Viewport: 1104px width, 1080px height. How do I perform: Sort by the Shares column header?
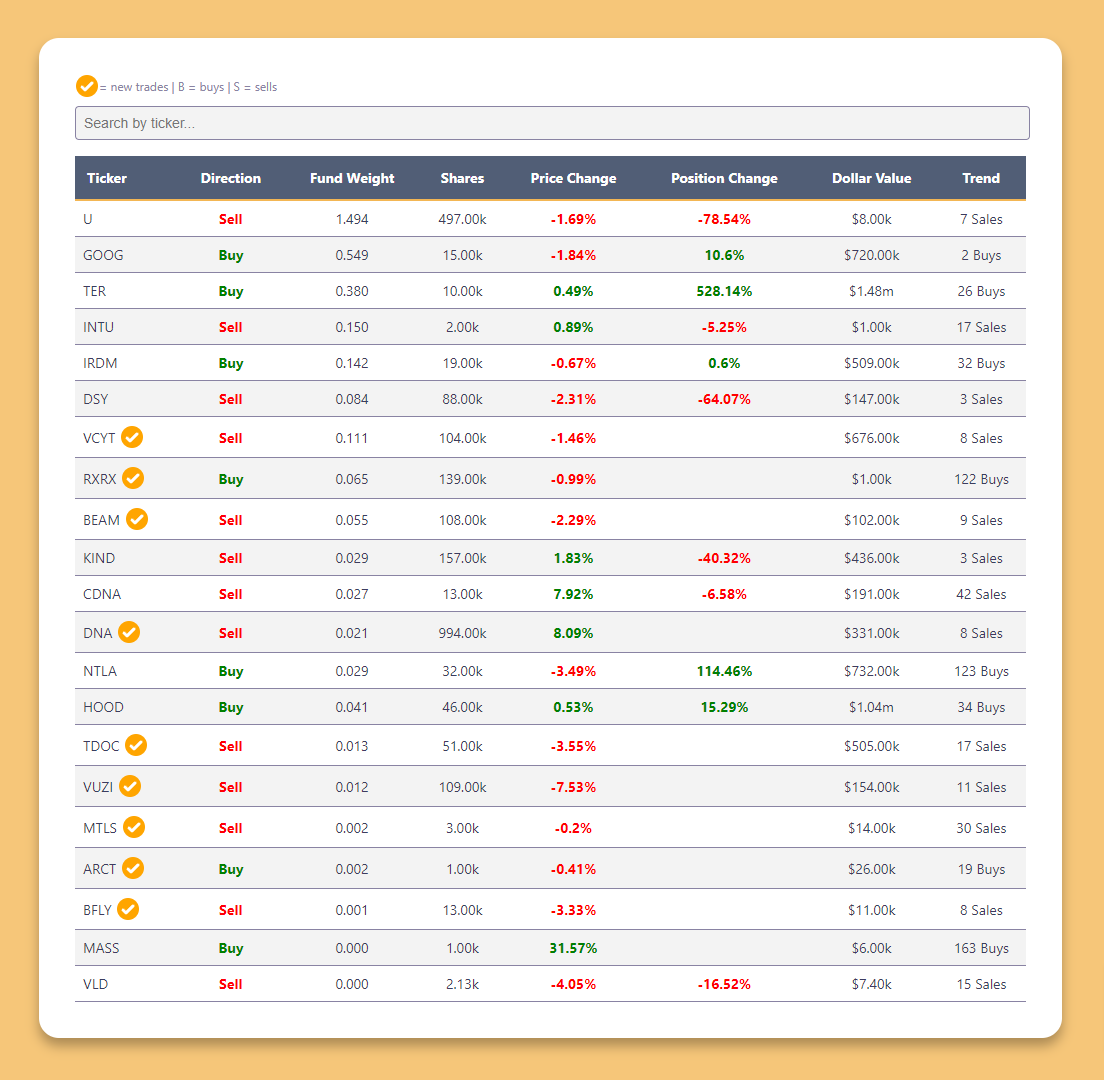(x=463, y=178)
